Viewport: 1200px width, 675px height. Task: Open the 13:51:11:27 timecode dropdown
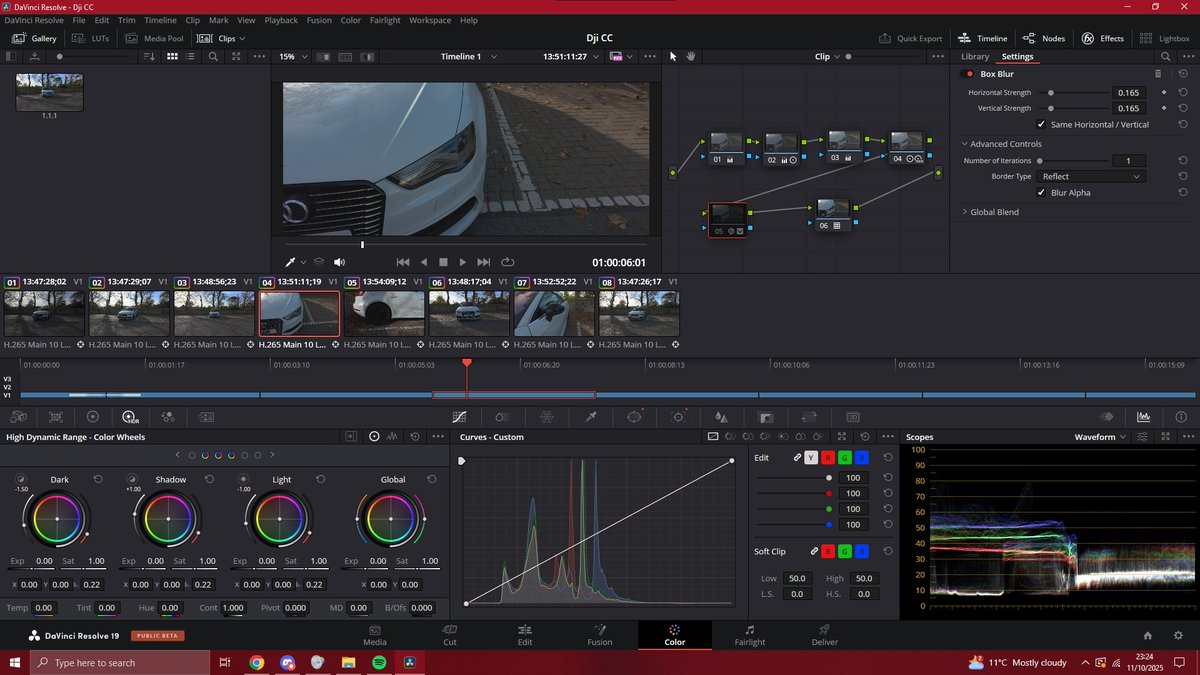point(596,57)
